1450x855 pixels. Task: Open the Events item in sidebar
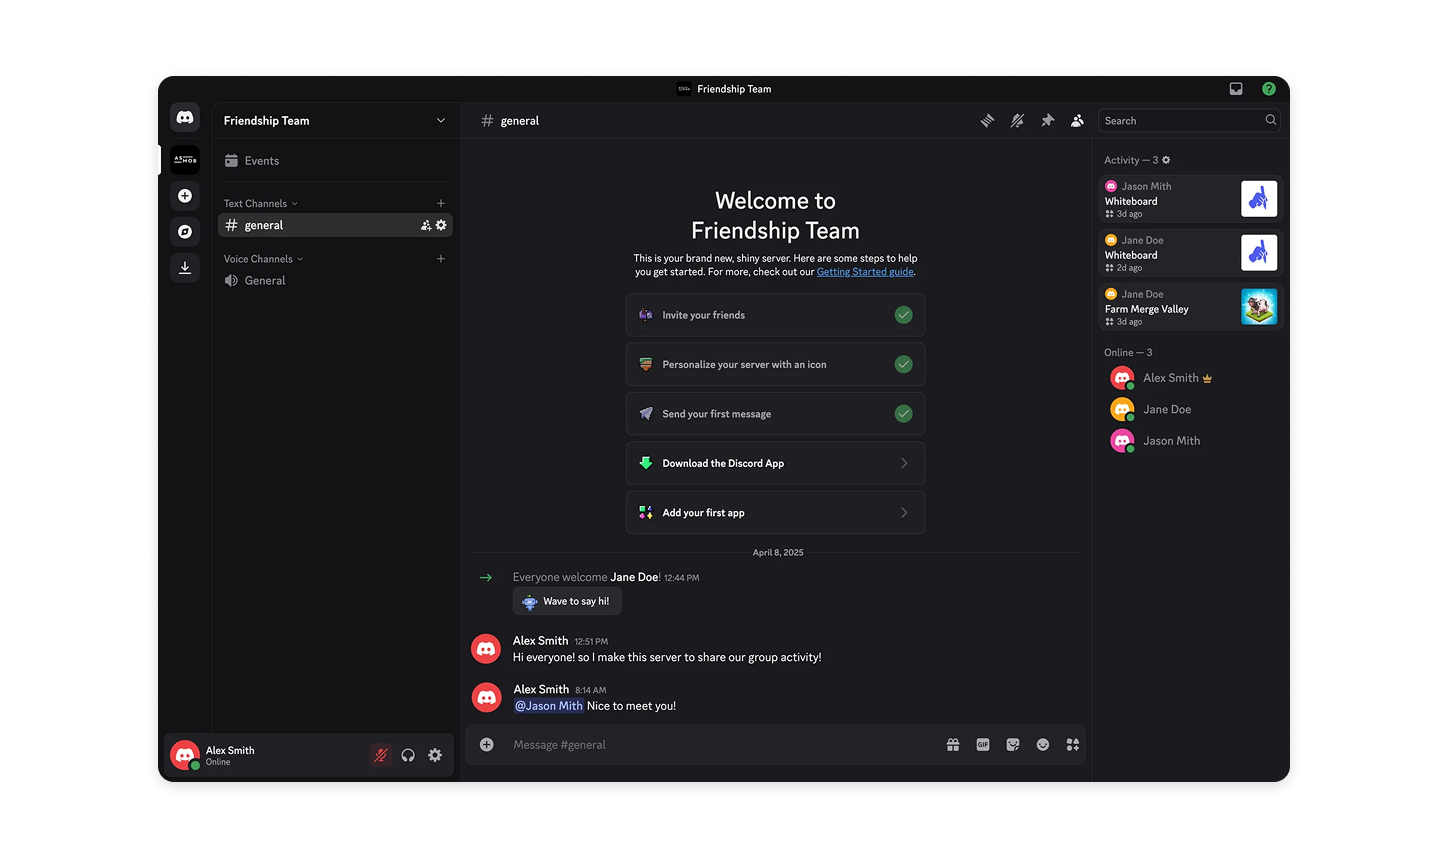tap(335, 161)
